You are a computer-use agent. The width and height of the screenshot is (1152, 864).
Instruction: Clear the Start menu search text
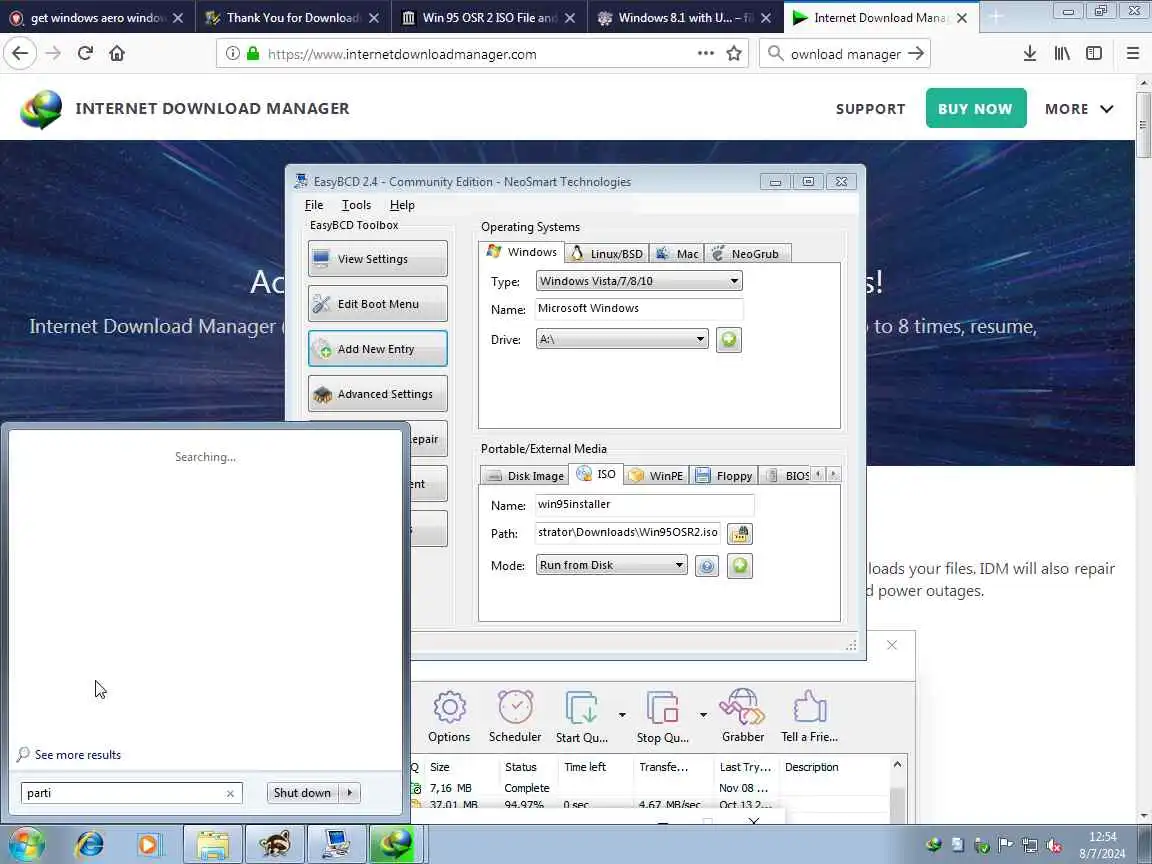(230, 793)
